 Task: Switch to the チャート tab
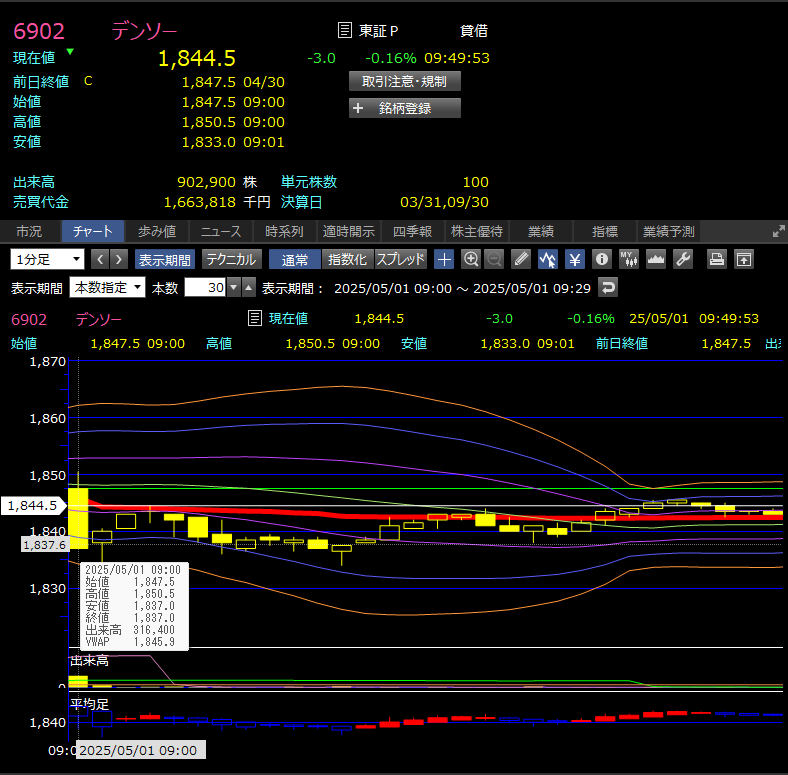pyautogui.click(x=92, y=231)
